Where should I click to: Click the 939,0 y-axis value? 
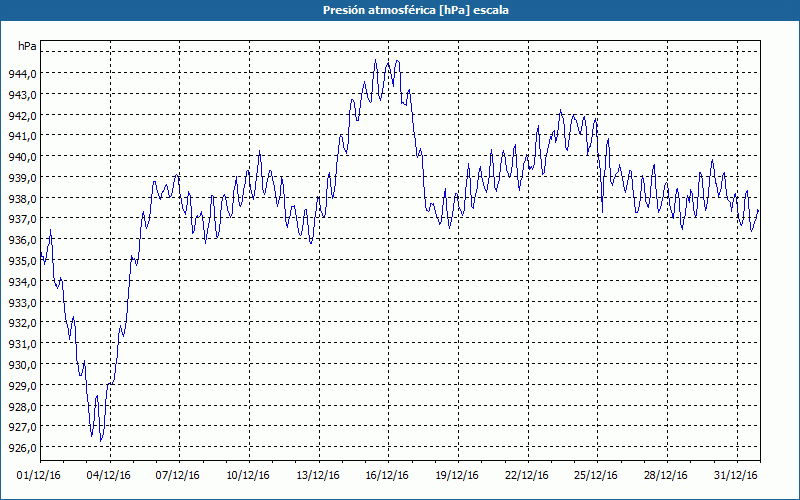[22, 178]
